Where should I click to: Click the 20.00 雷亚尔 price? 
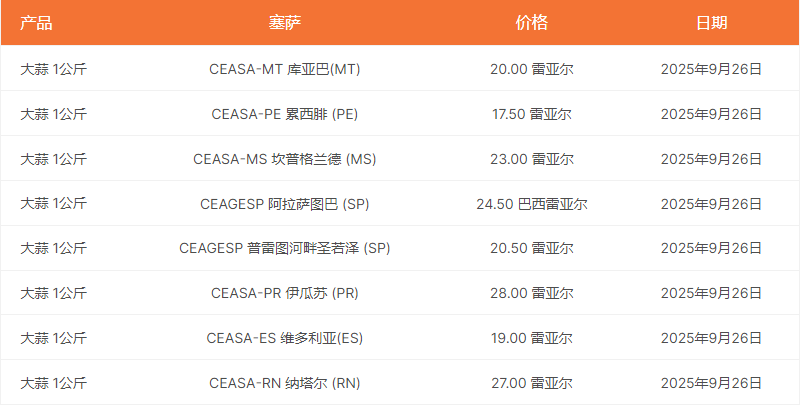[531, 69]
